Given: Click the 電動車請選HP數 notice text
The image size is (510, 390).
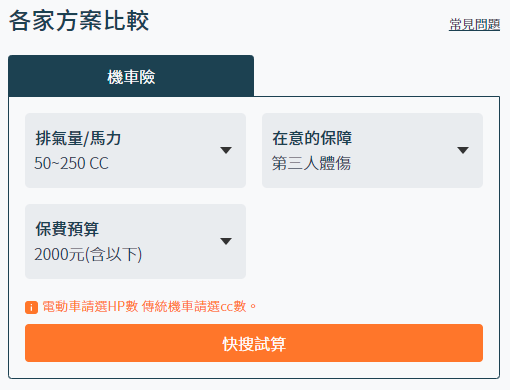Looking at the screenshot, I should (x=90, y=306).
